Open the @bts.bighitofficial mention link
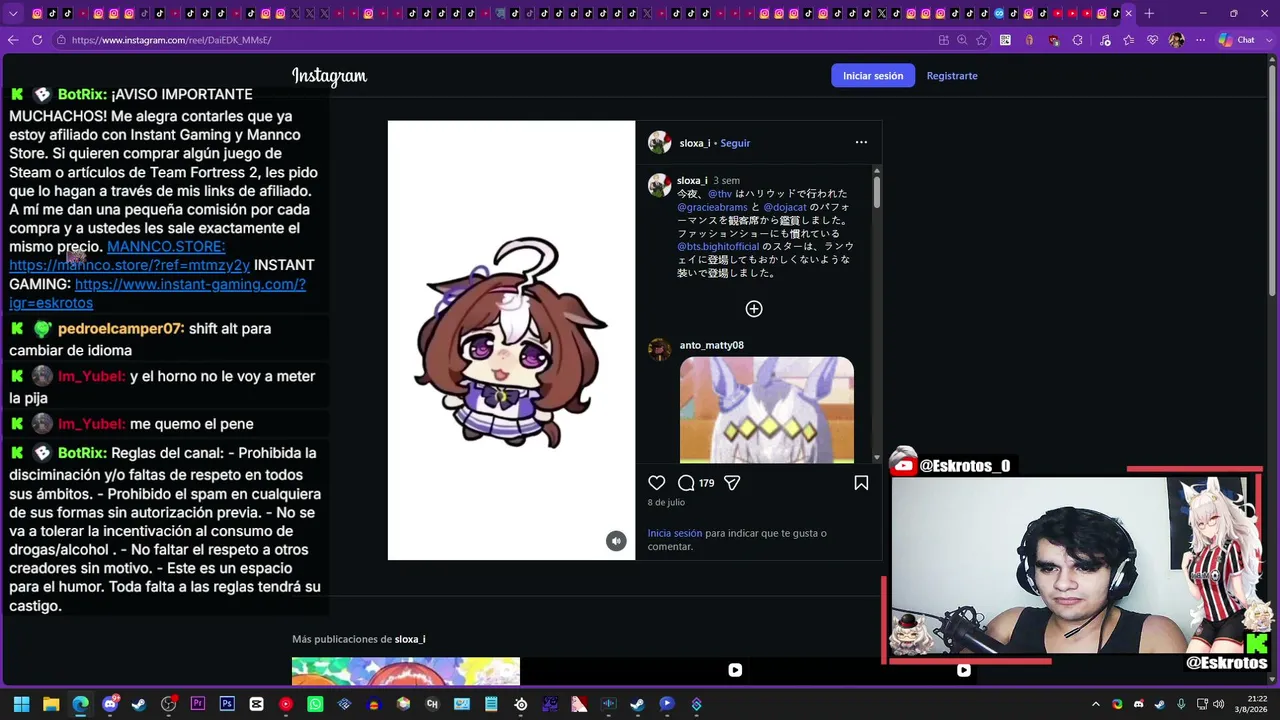 point(718,247)
